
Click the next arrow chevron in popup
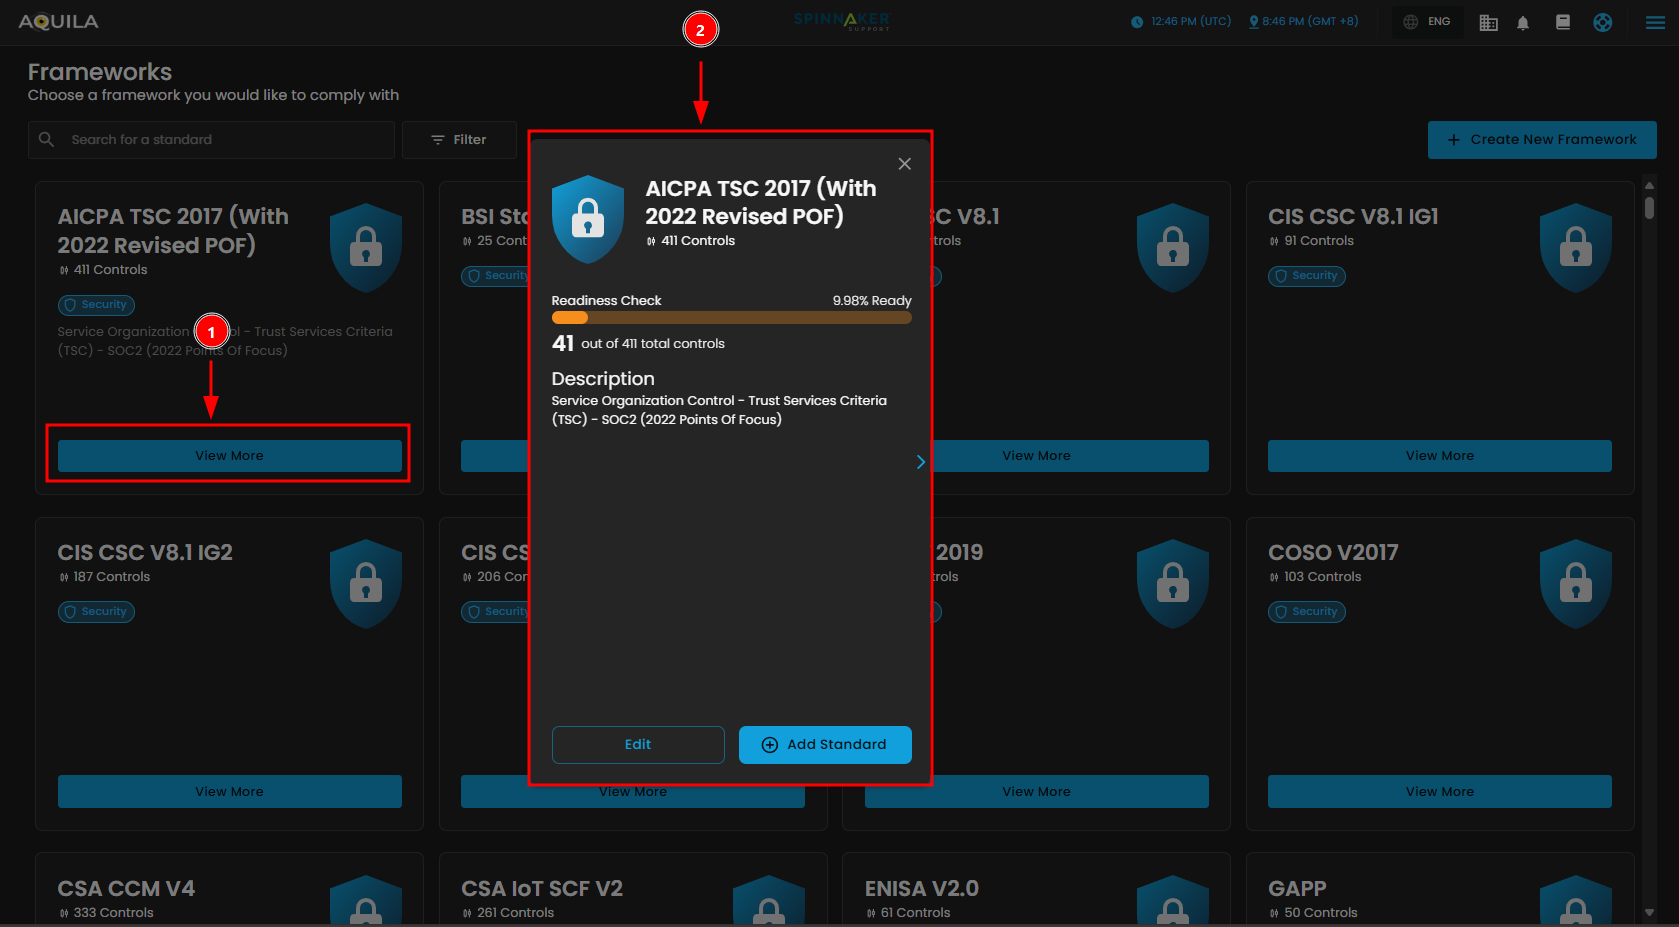click(x=920, y=462)
